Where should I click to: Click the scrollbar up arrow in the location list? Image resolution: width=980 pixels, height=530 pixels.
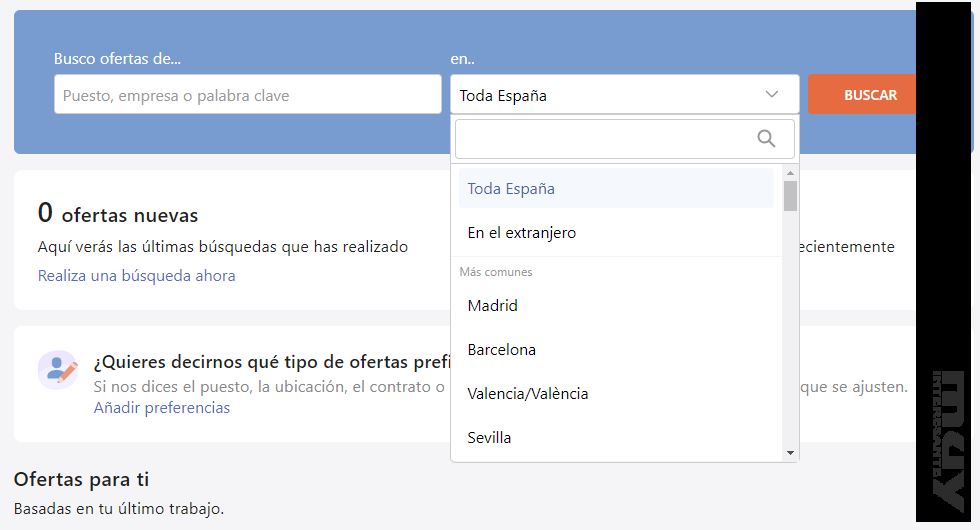tap(790, 173)
